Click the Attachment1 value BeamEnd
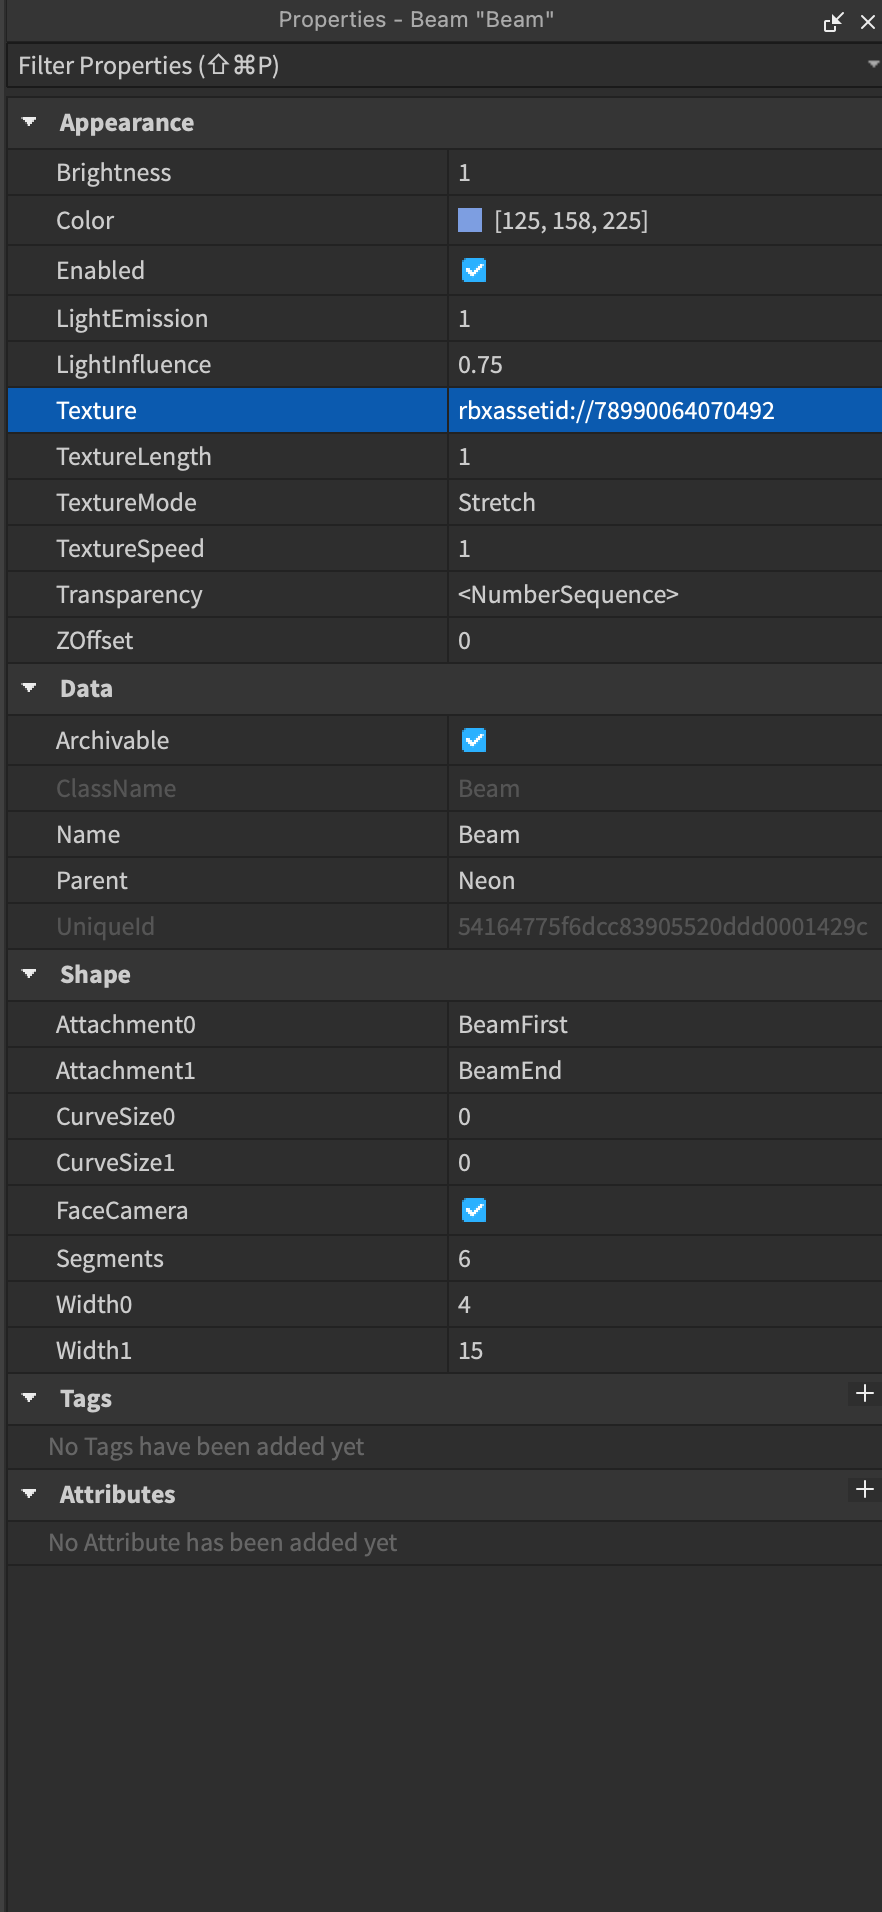Image resolution: width=882 pixels, height=1912 pixels. tap(665, 1070)
